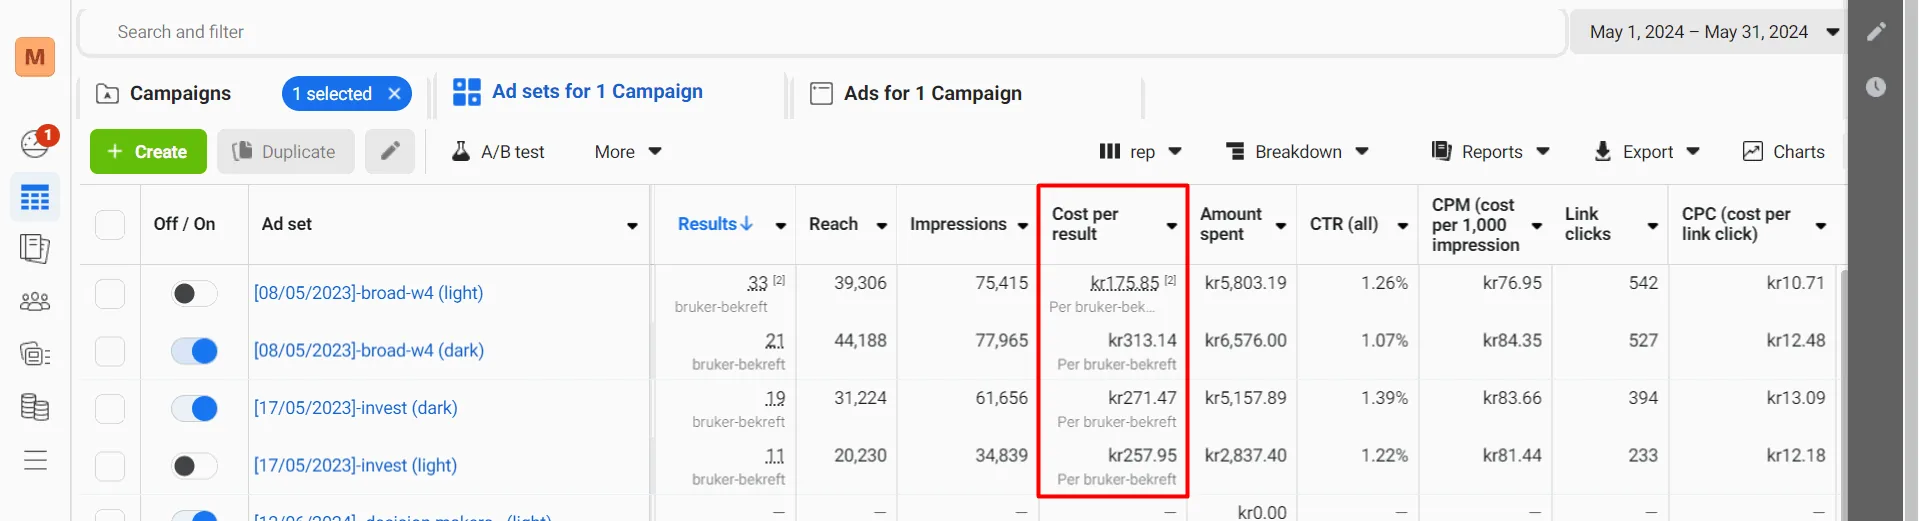Screen dimensions: 1919x521
Task: Click the Ads for 1 Campaign window icon
Action: (821, 94)
